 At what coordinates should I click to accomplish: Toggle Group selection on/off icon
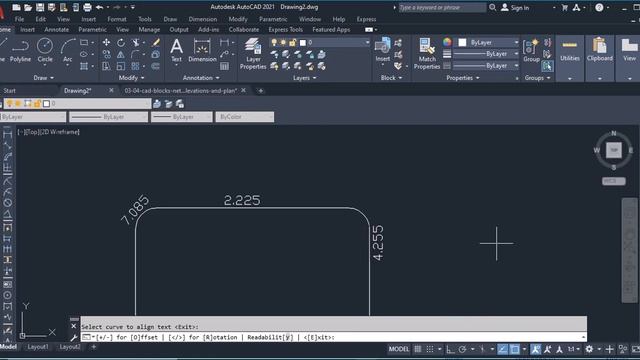point(547,66)
